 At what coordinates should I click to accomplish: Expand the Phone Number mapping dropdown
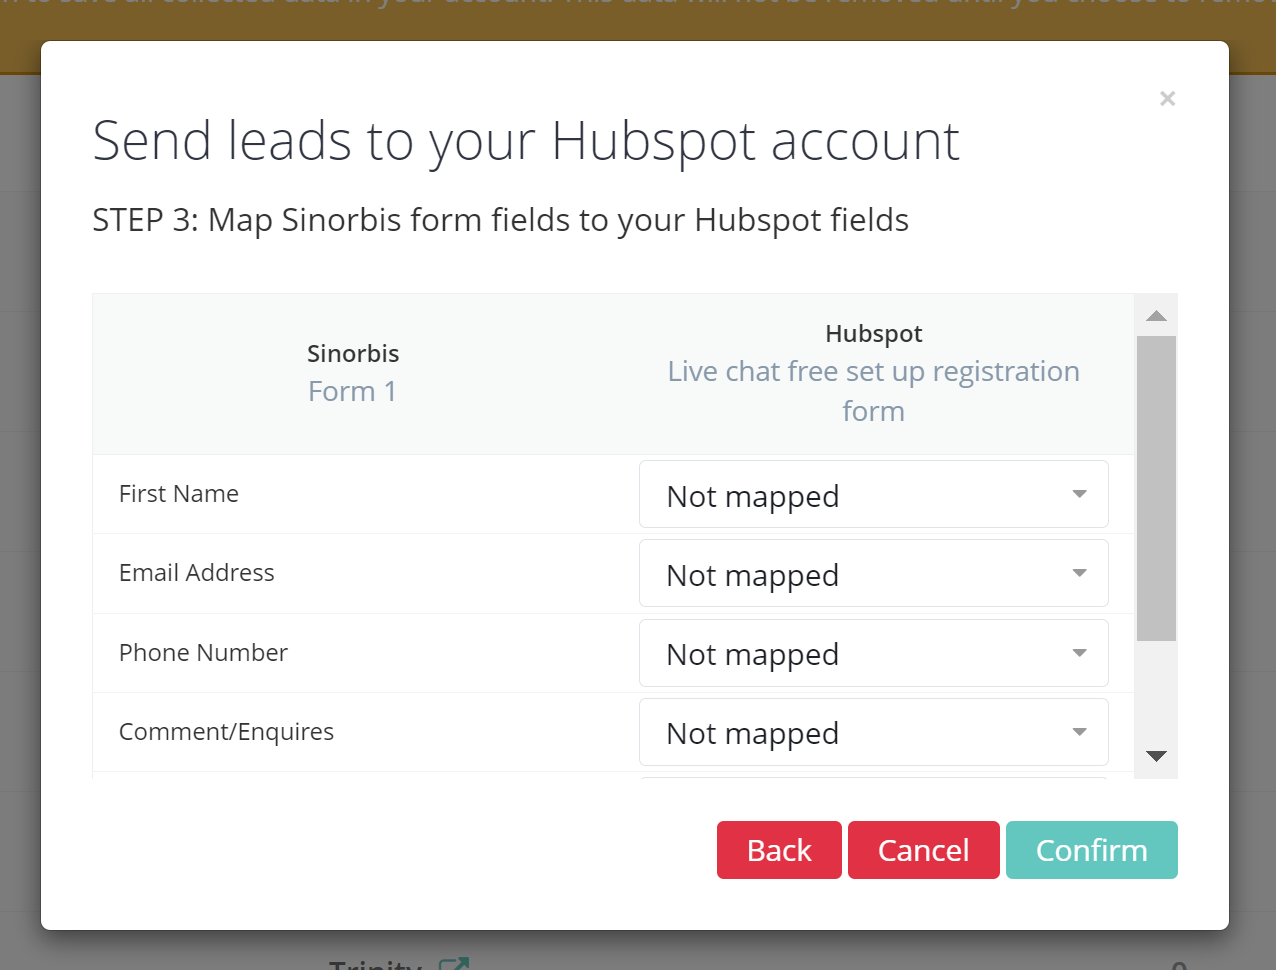coord(873,654)
